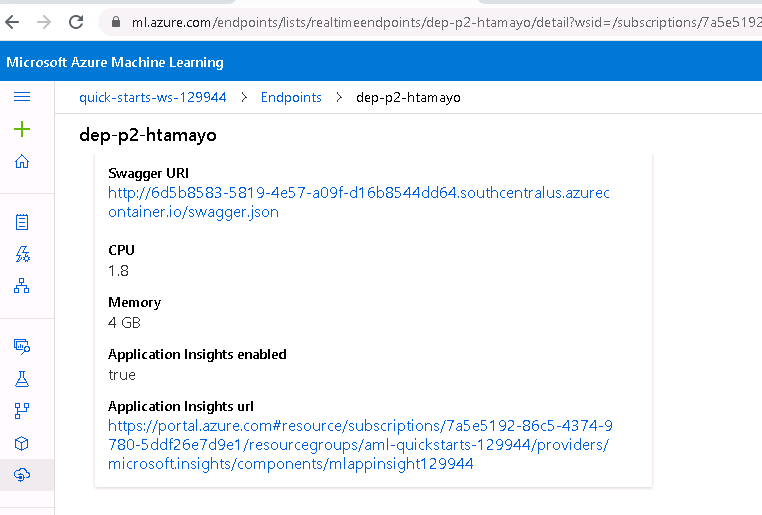Select the dep-p2-htamayo page heading
Image resolution: width=762 pixels, height=515 pixels.
(x=148, y=135)
